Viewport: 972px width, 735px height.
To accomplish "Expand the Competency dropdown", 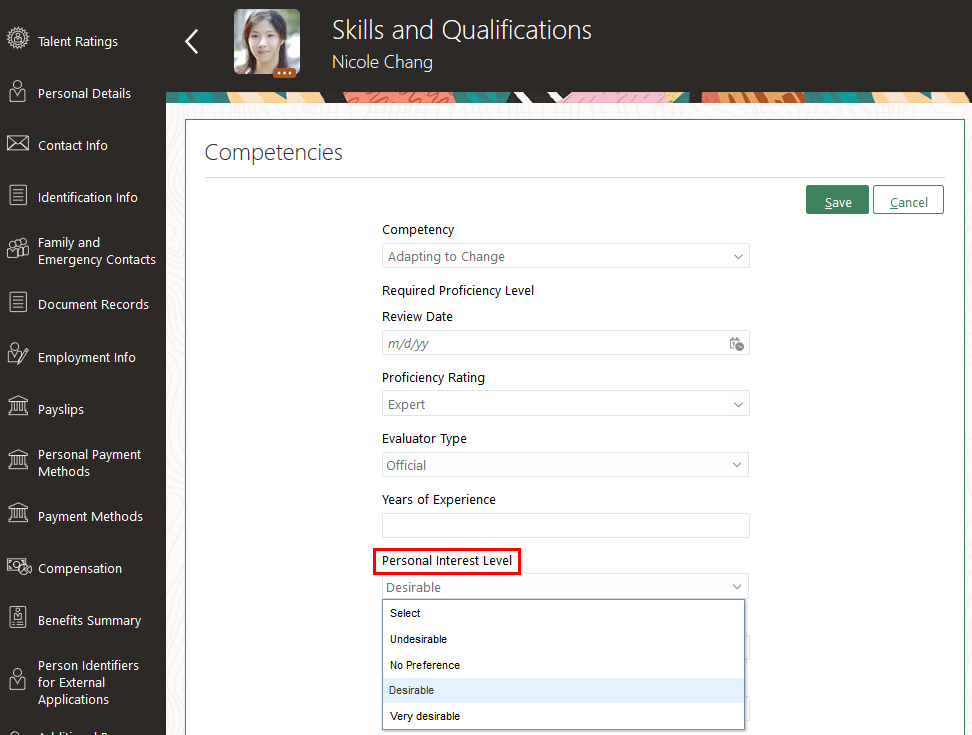I will click(x=738, y=257).
